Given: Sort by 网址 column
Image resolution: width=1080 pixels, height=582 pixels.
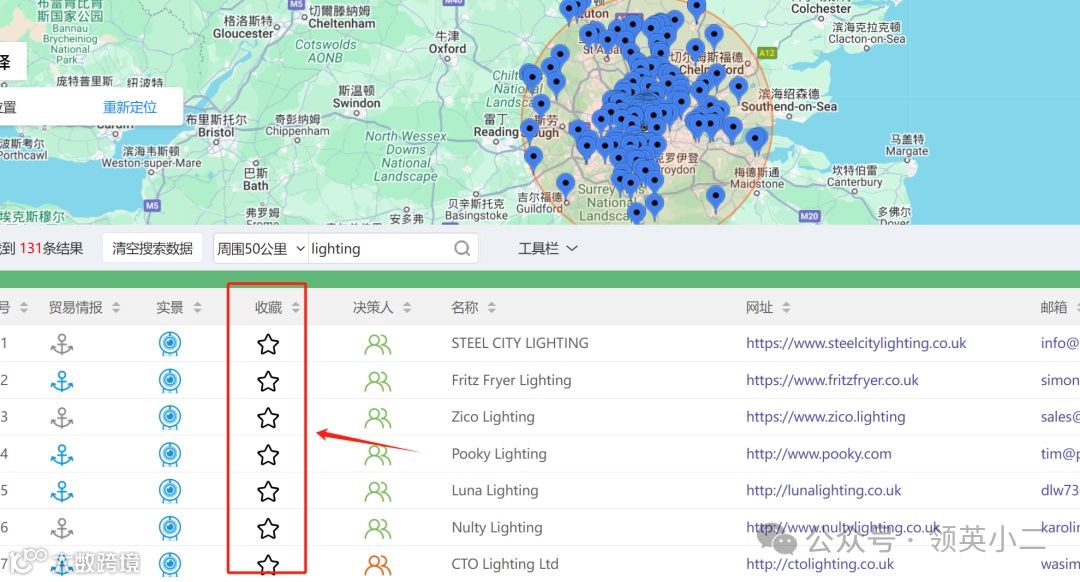Looking at the screenshot, I should click(786, 307).
